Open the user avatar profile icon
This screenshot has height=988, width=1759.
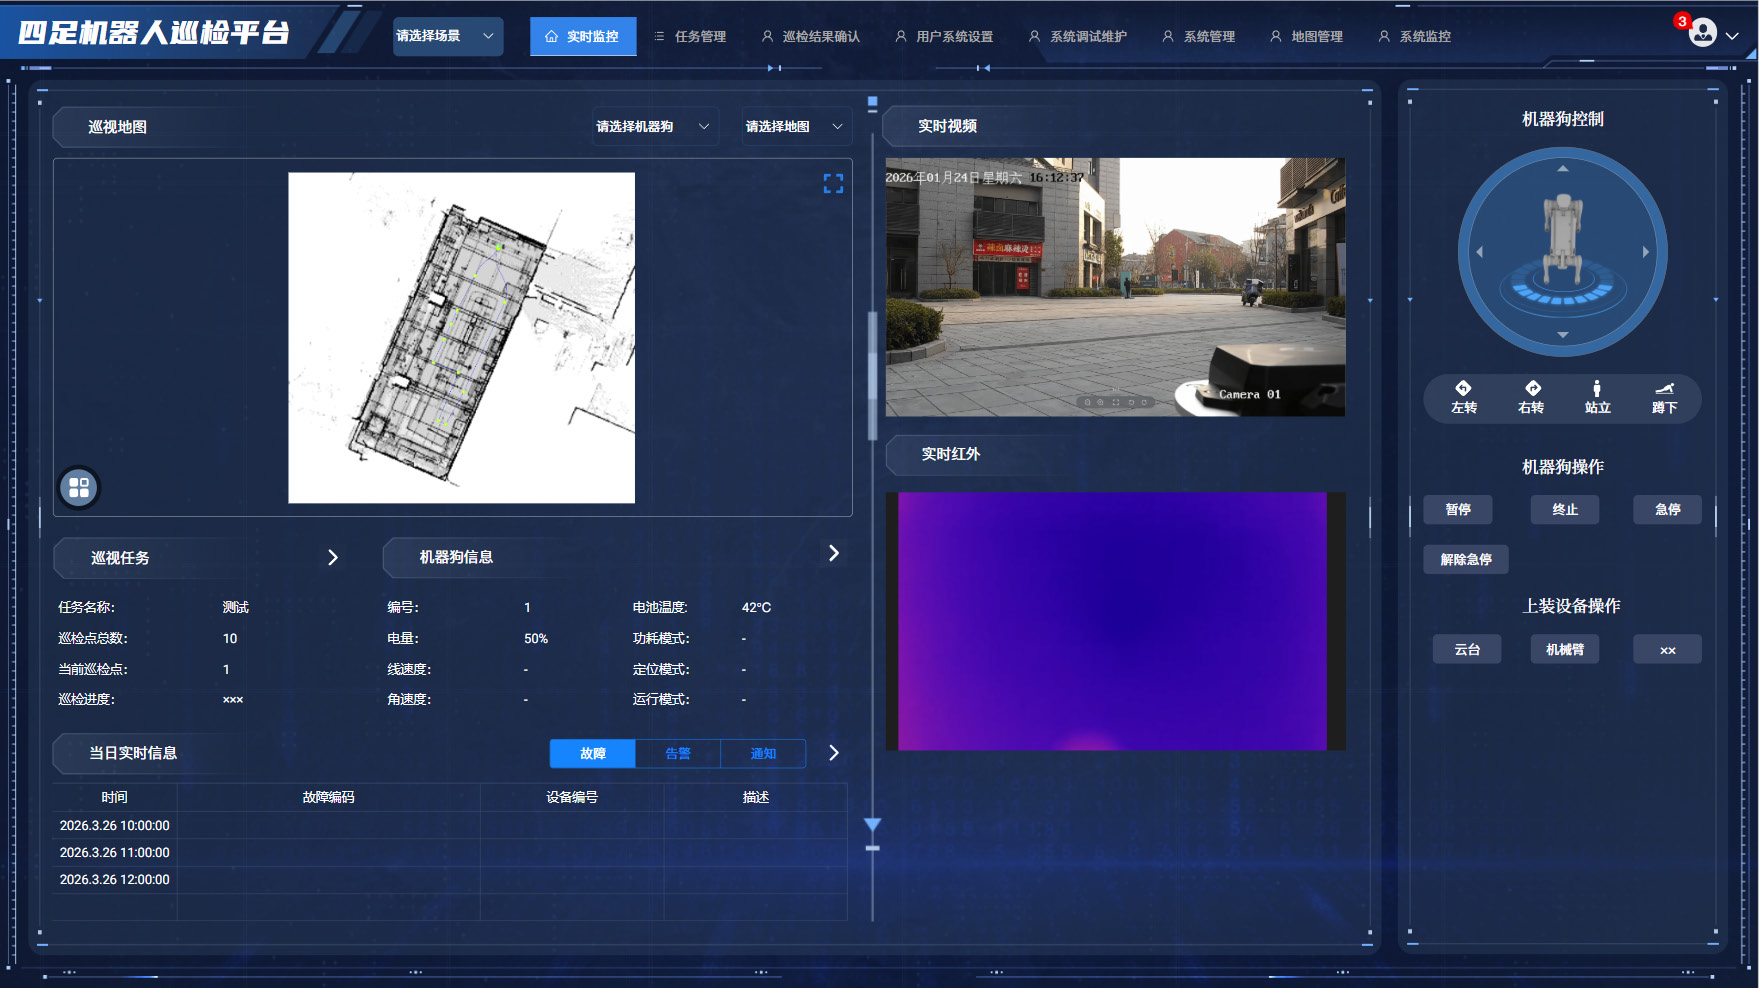click(x=1702, y=33)
